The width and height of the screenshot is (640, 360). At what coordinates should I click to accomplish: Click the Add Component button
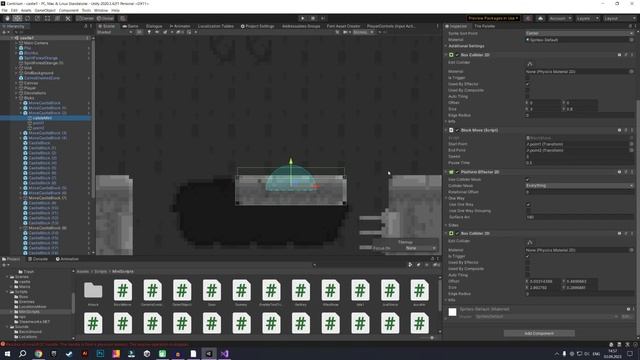point(539,333)
